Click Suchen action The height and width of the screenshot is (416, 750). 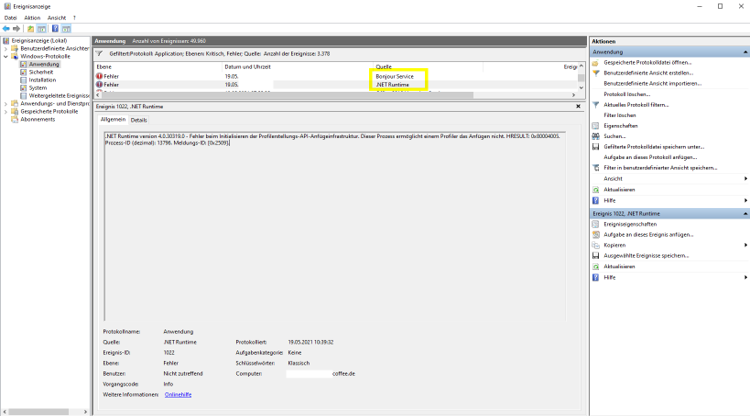[614, 136]
